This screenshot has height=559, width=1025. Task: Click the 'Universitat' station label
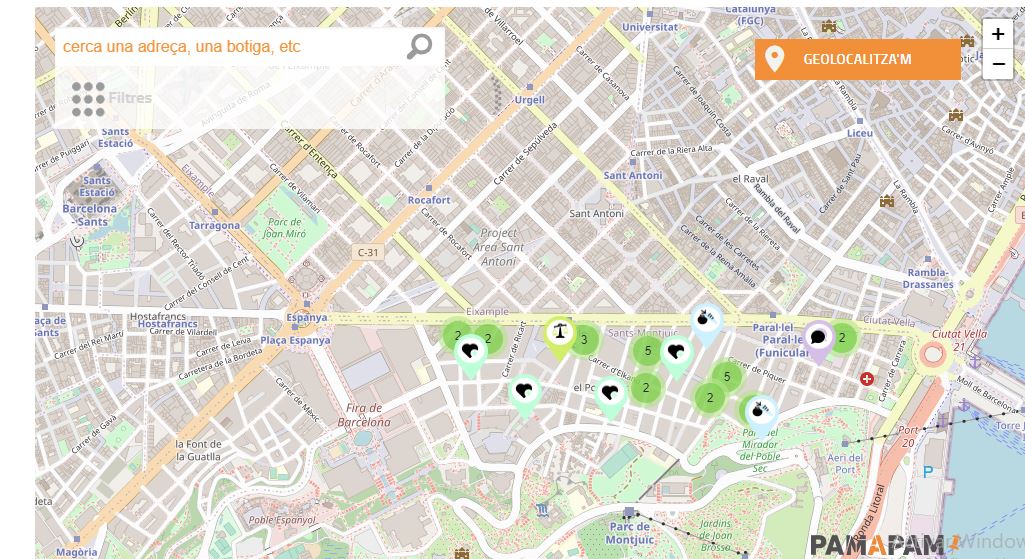coord(650,27)
